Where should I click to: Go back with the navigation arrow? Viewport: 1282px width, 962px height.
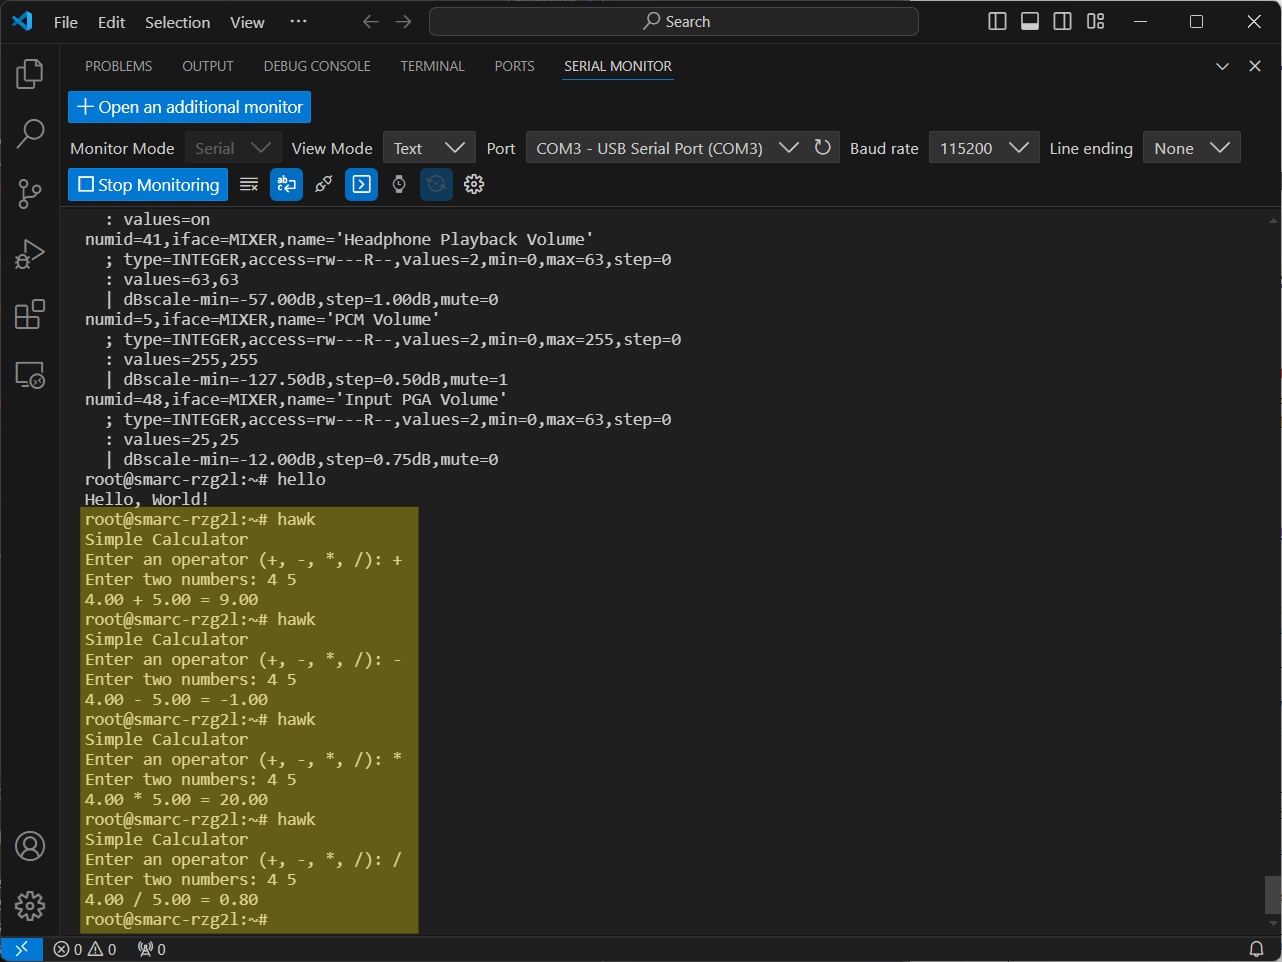point(371,22)
